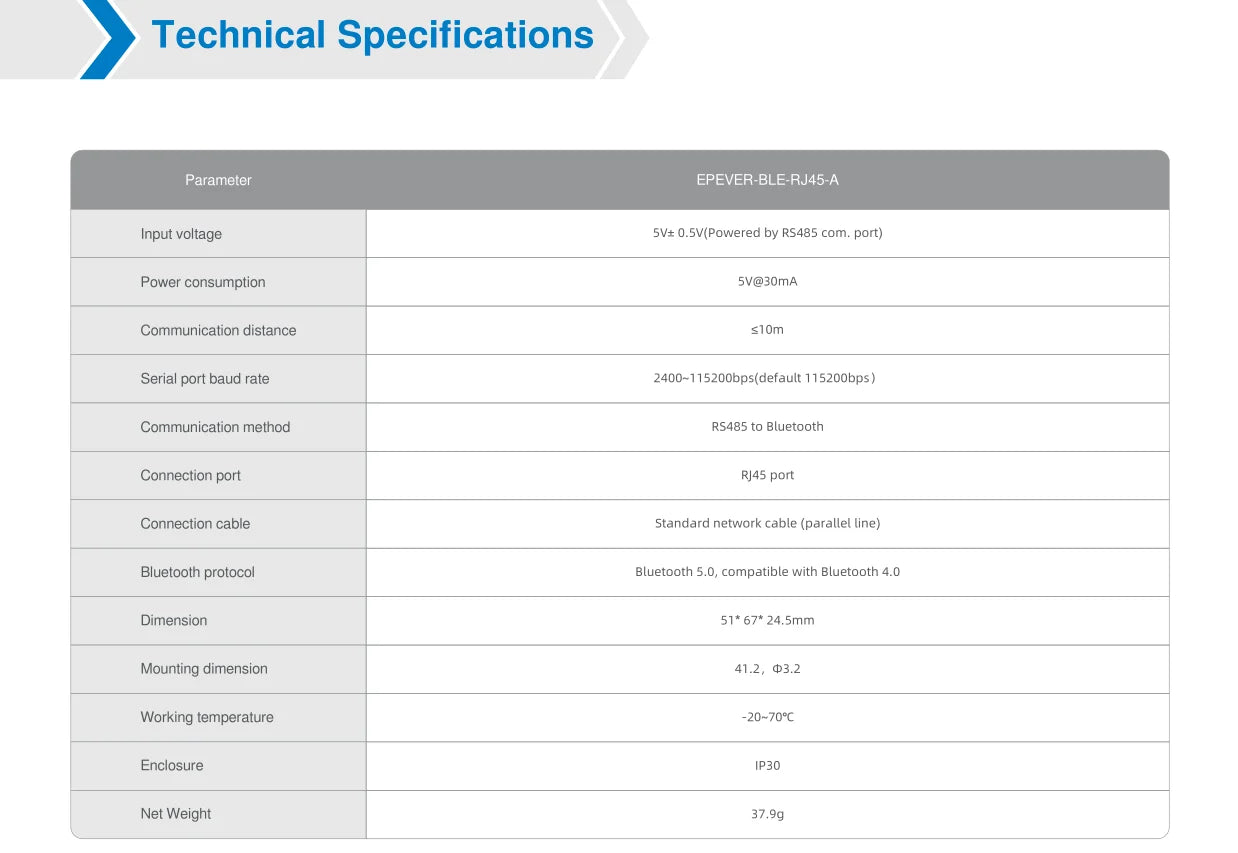1238x853 pixels.
Task: Click the Parameter column header
Action: point(218,180)
